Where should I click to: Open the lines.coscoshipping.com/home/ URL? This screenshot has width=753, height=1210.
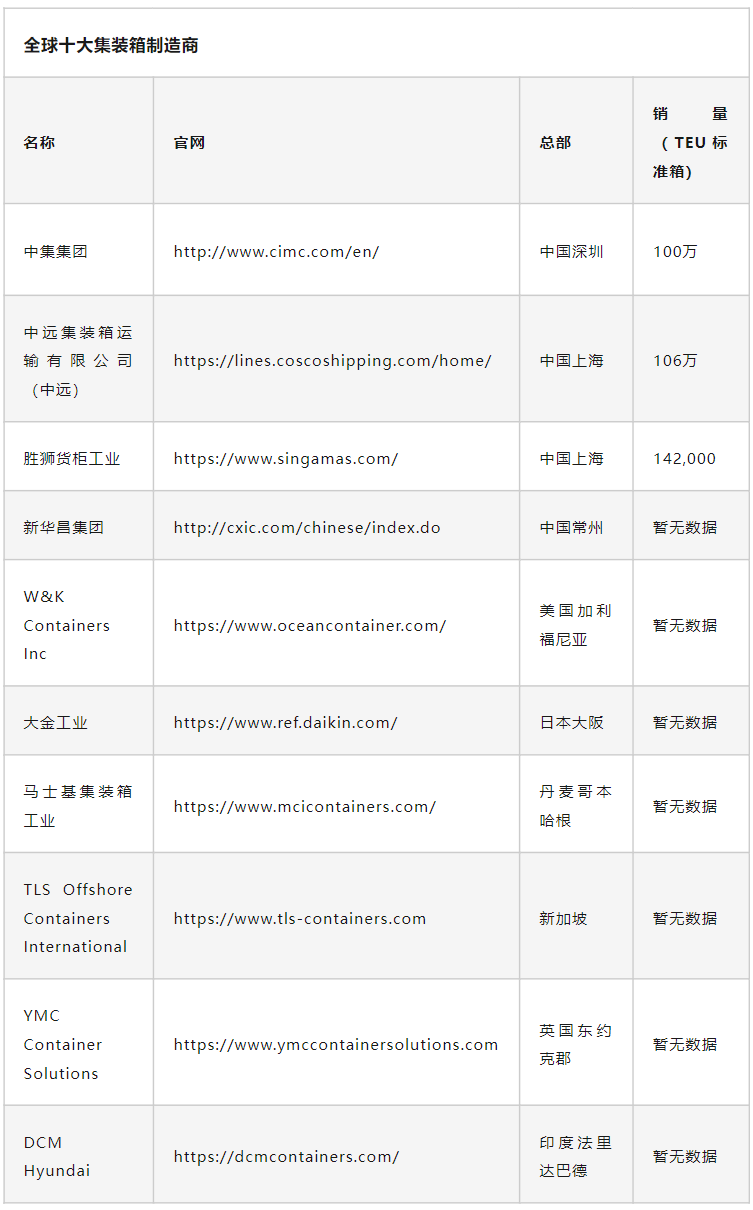coord(333,360)
